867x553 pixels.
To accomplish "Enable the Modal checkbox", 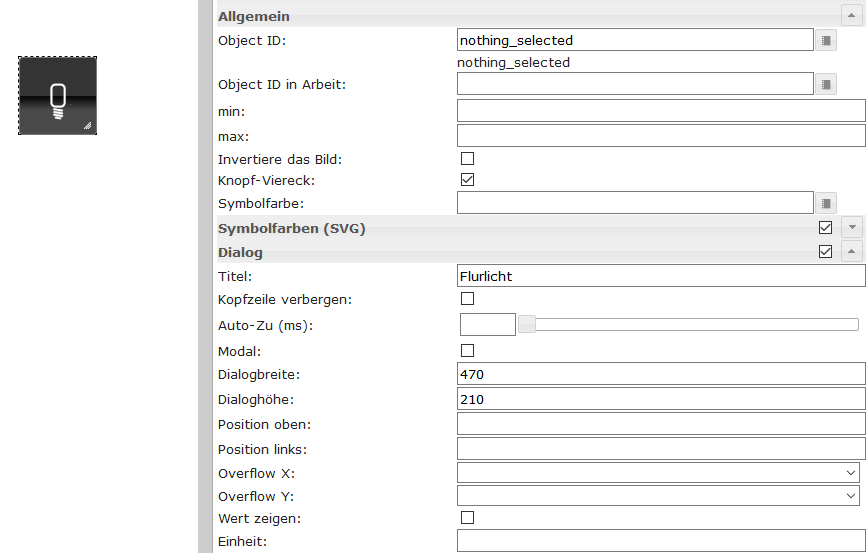I will click(467, 350).
